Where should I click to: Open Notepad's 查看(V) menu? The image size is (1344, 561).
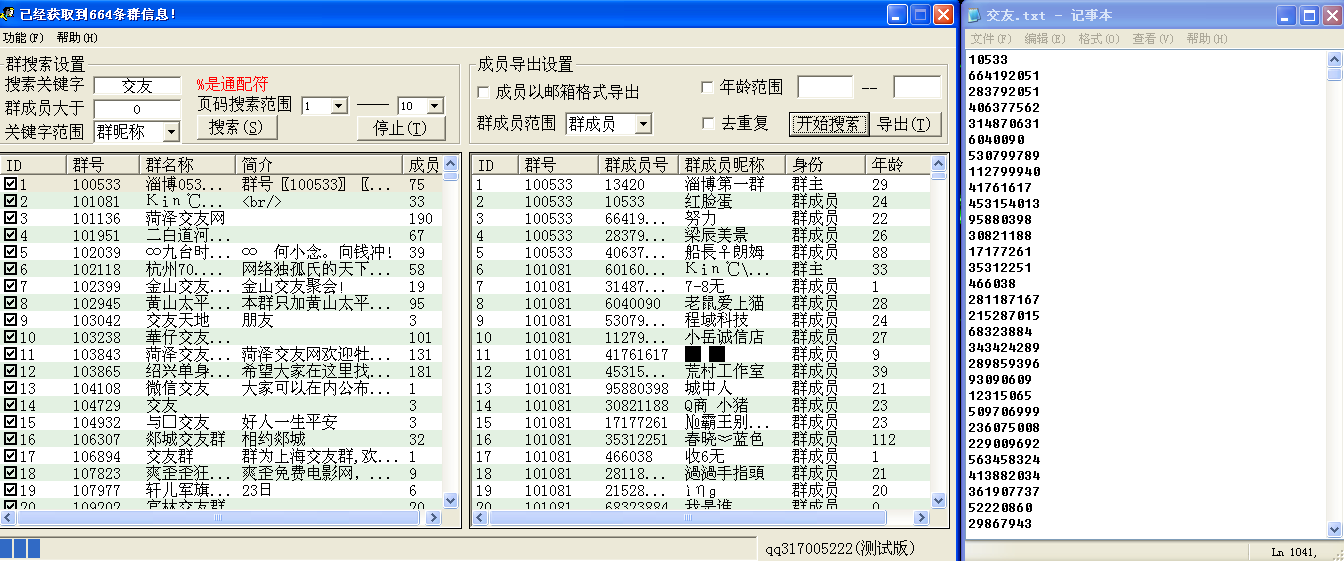click(x=1152, y=38)
